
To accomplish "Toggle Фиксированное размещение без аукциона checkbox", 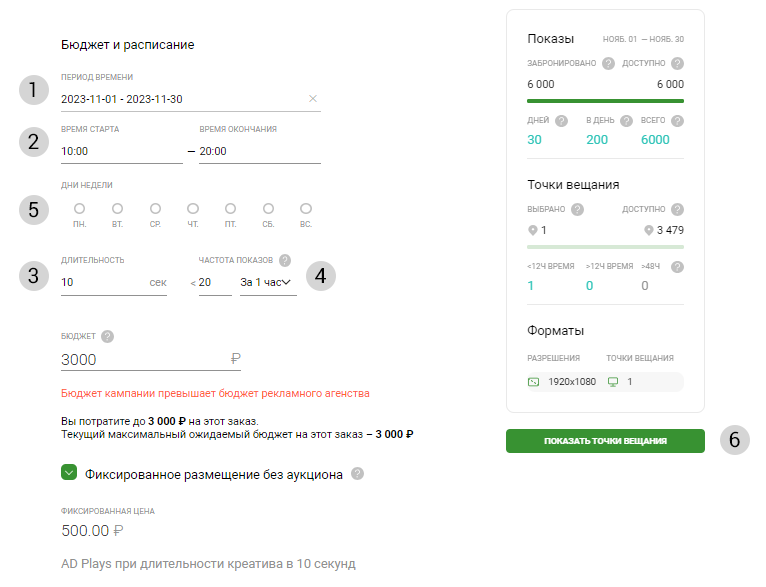I will point(69,473).
